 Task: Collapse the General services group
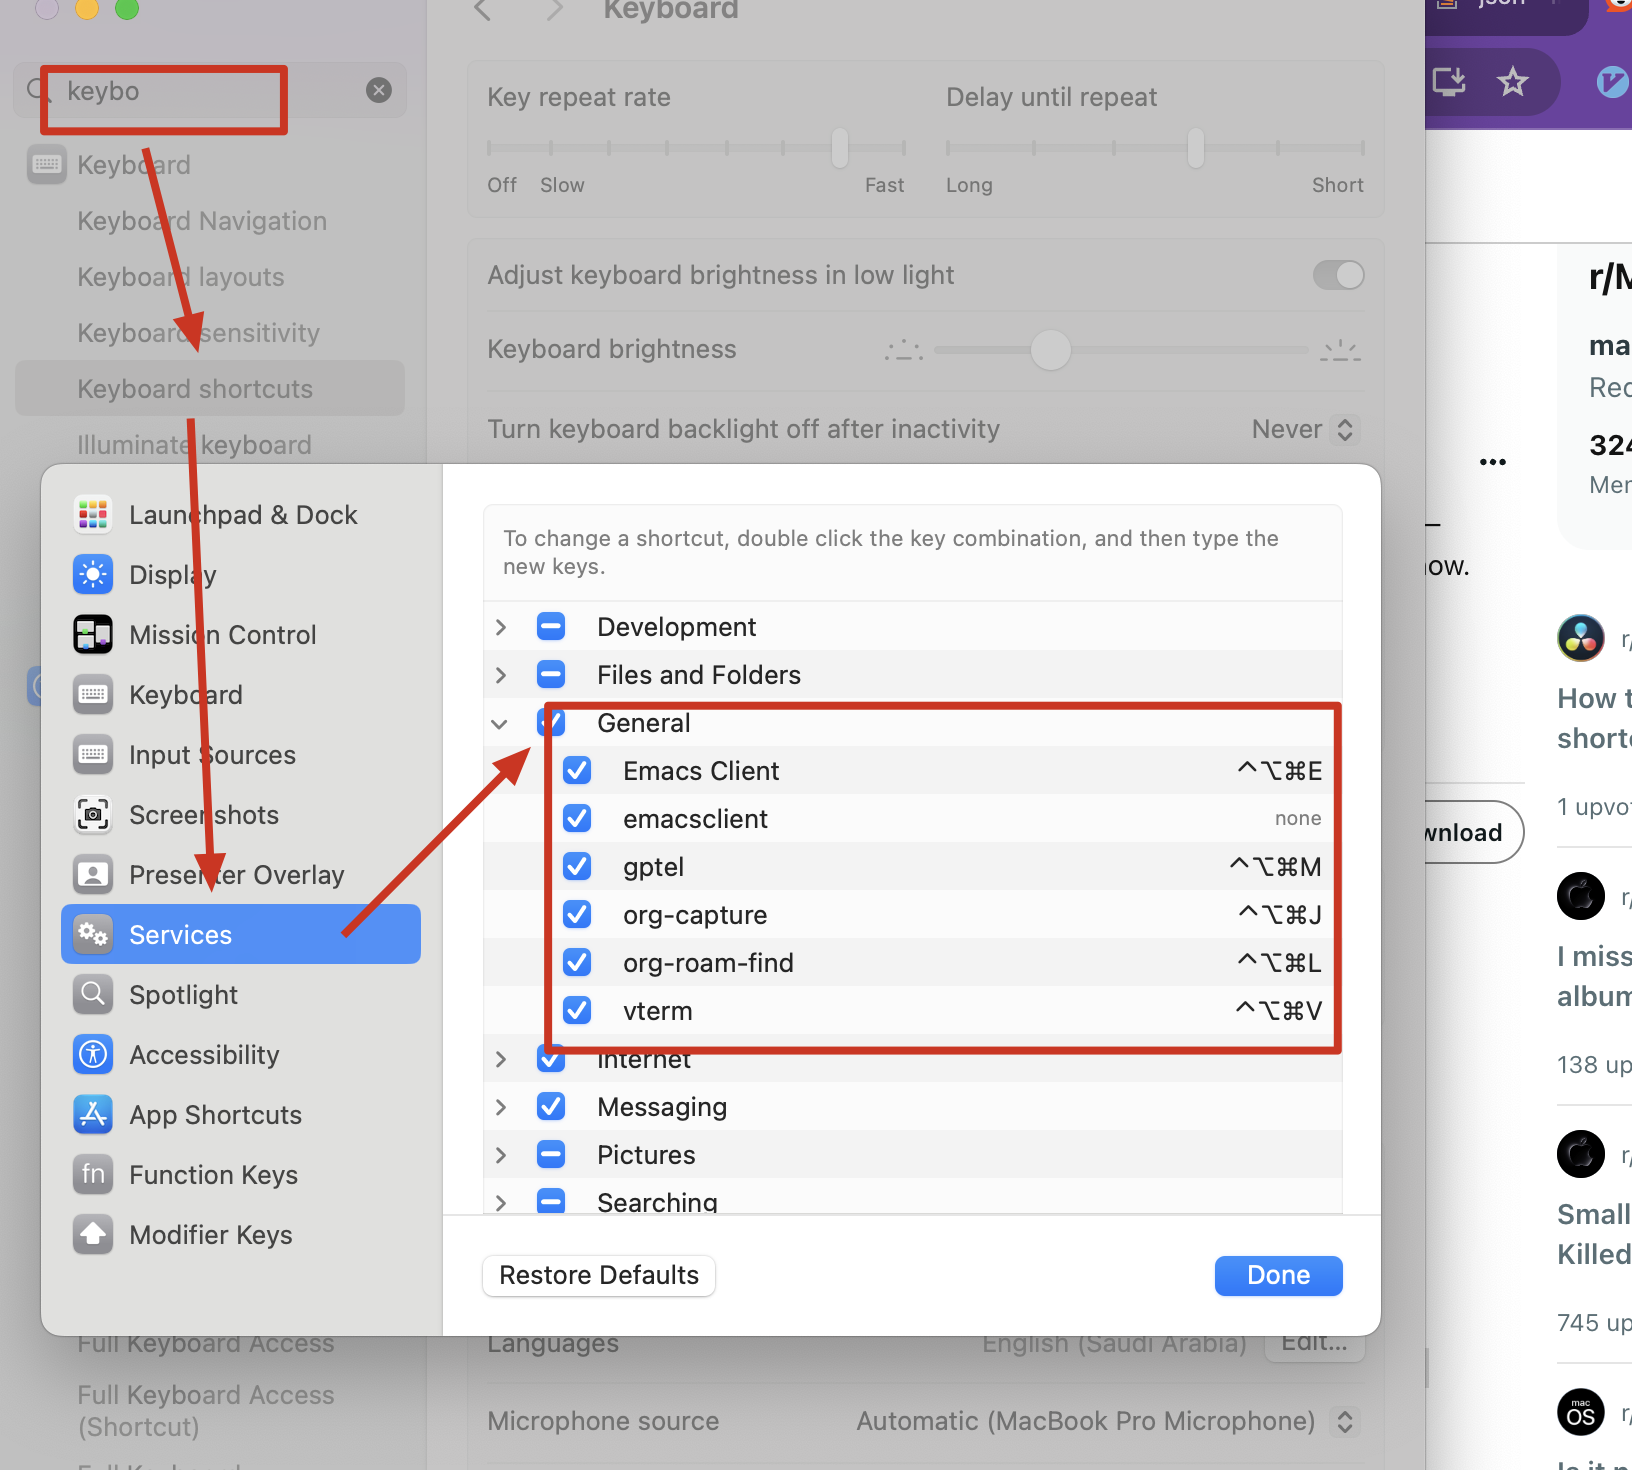point(500,723)
